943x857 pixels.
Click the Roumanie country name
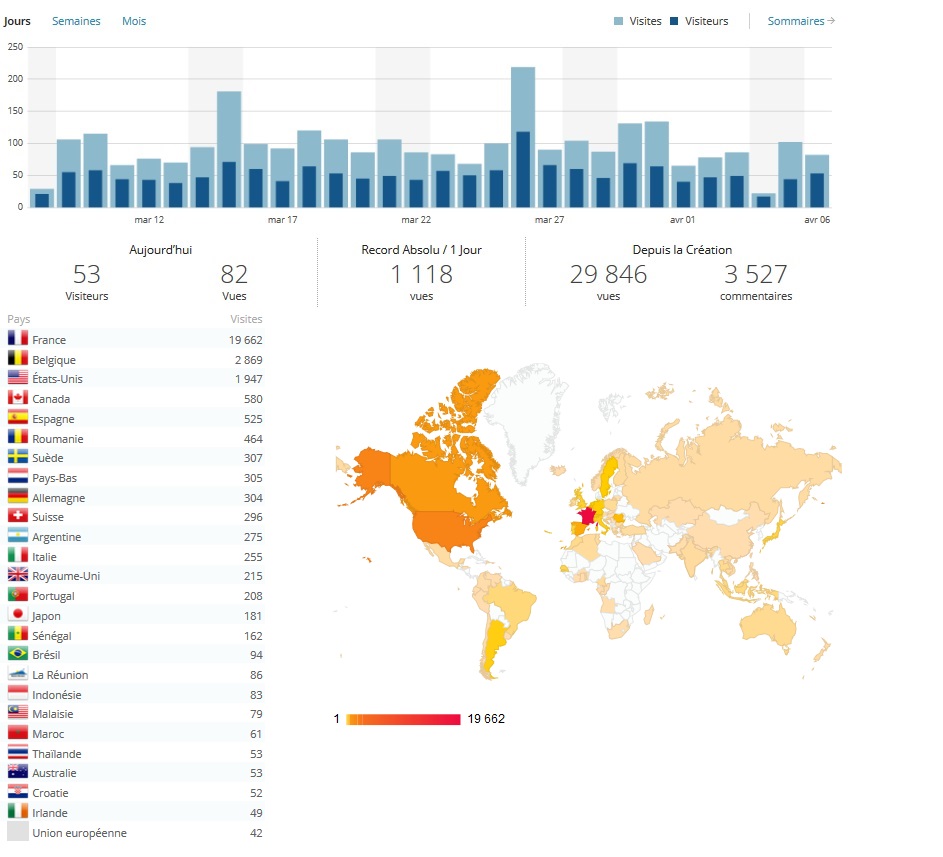[x=58, y=439]
